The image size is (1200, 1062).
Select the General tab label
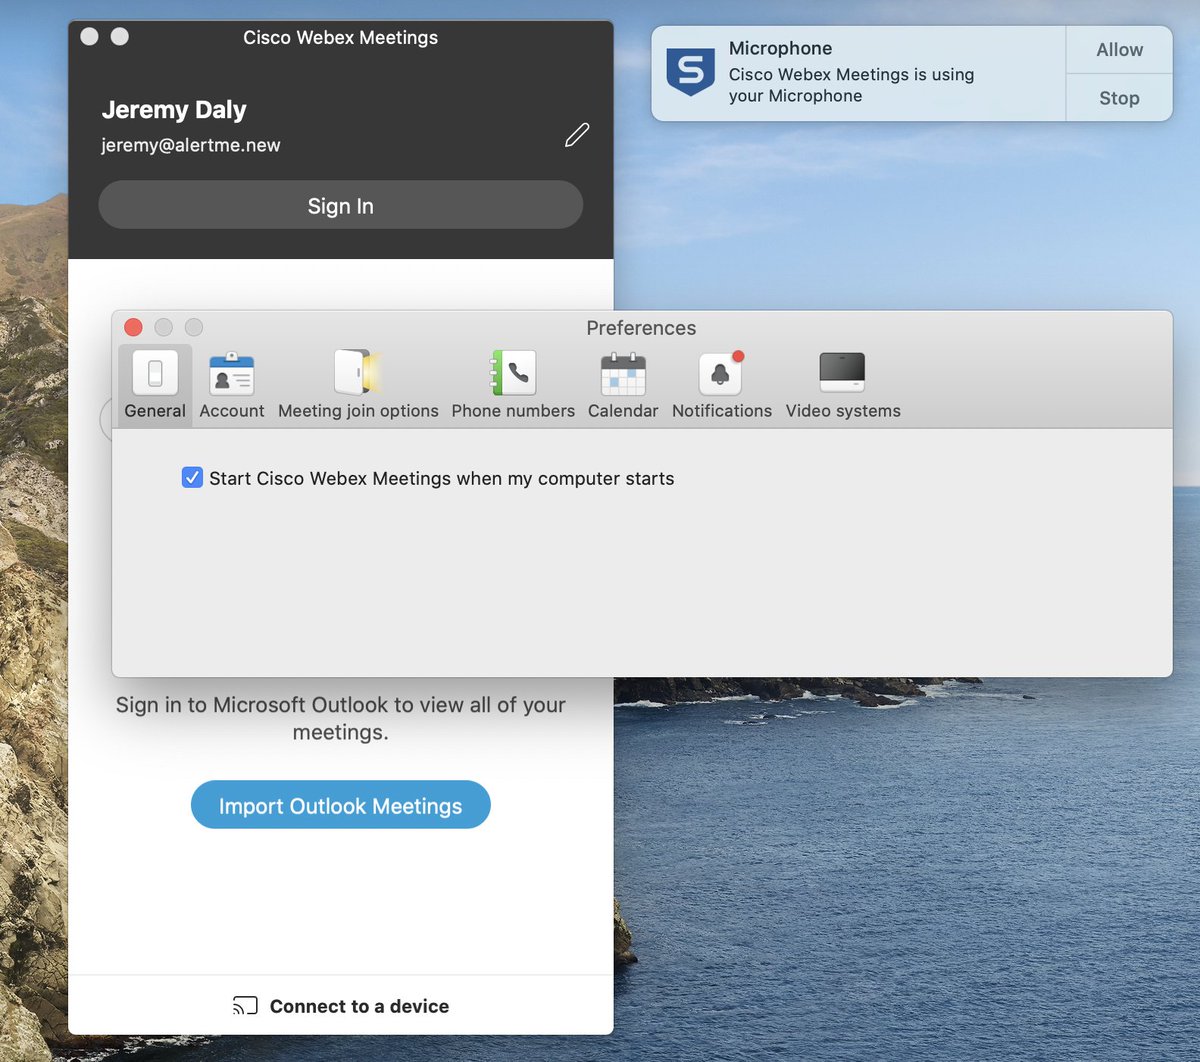click(155, 411)
